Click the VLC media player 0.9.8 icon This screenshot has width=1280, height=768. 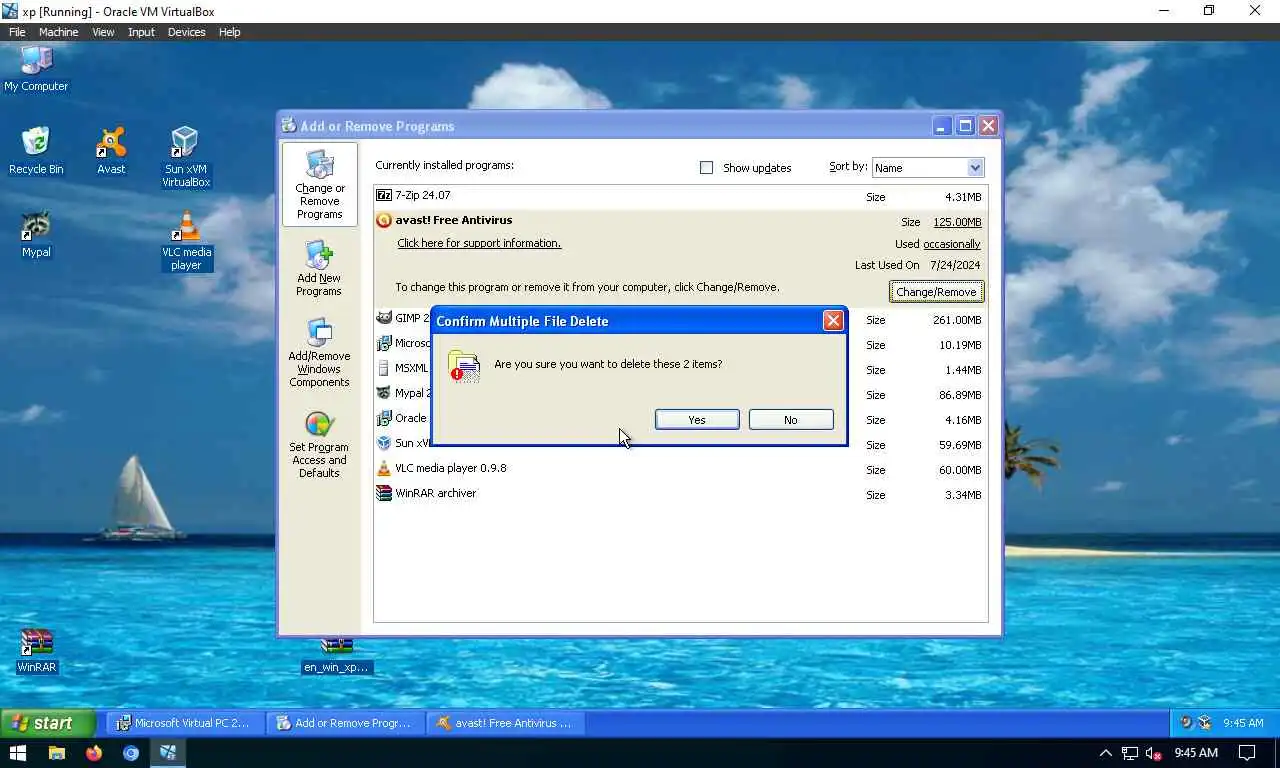384,468
